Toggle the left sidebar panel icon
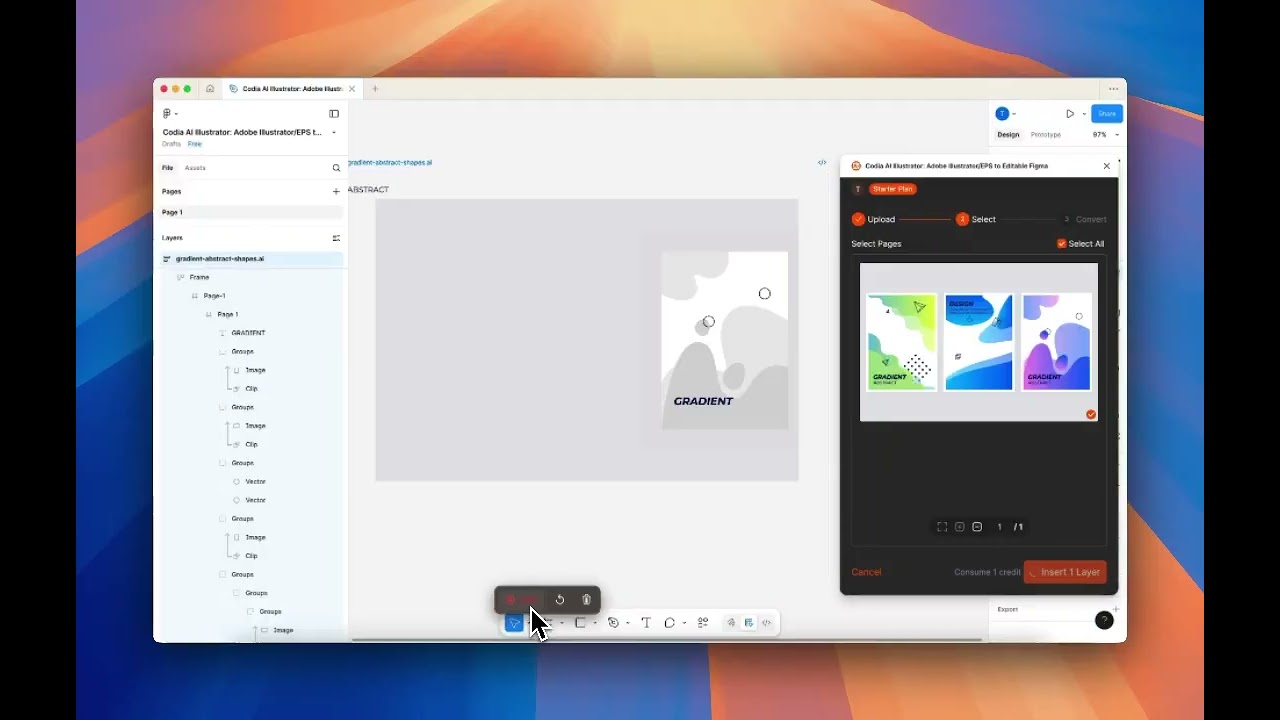Screen dimensions: 1280x720 point(334,114)
